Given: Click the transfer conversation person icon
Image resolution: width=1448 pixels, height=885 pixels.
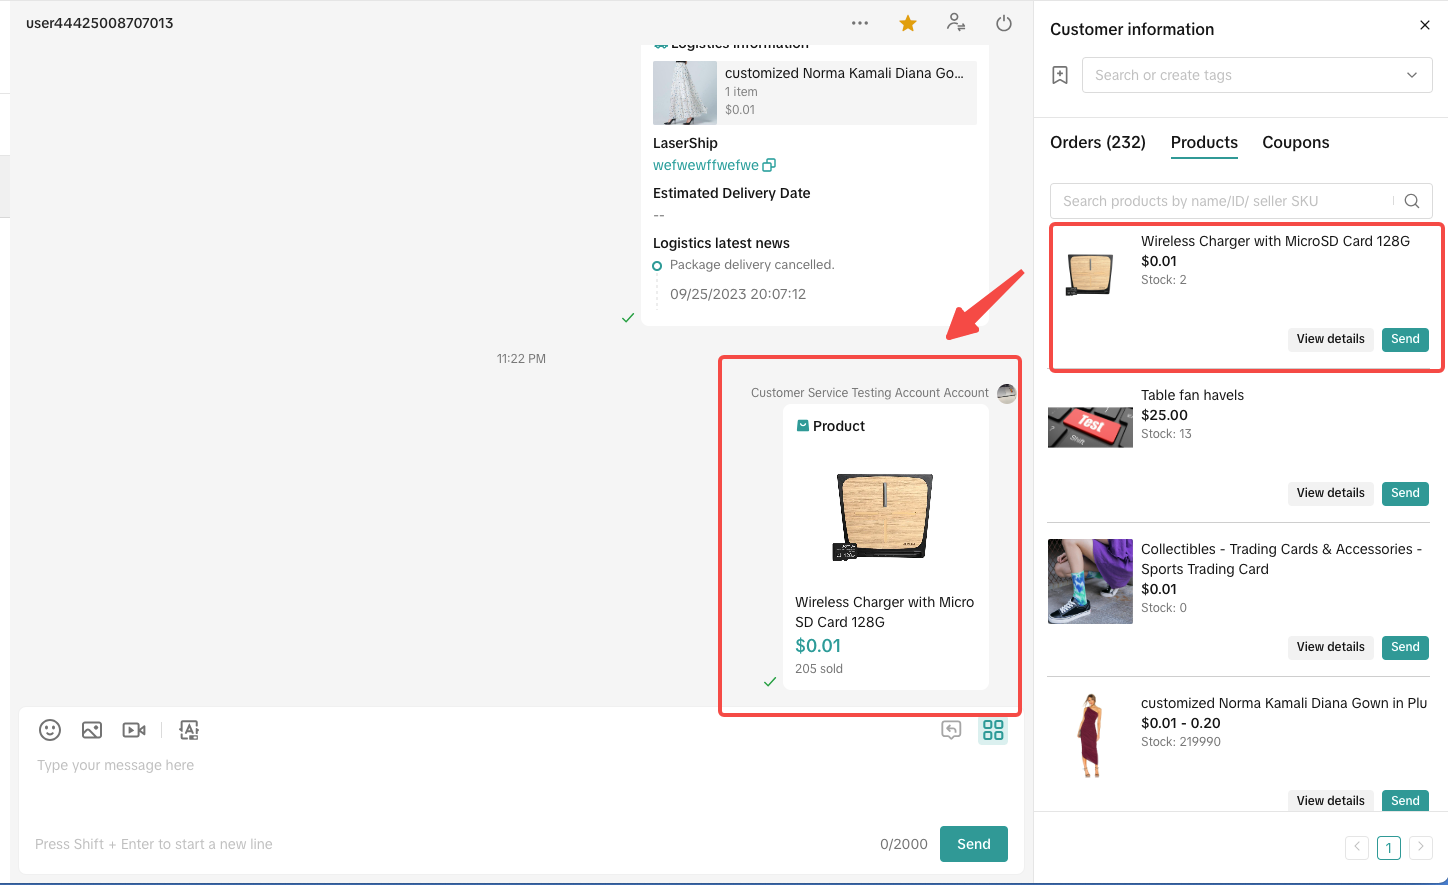Looking at the screenshot, I should click(956, 23).
